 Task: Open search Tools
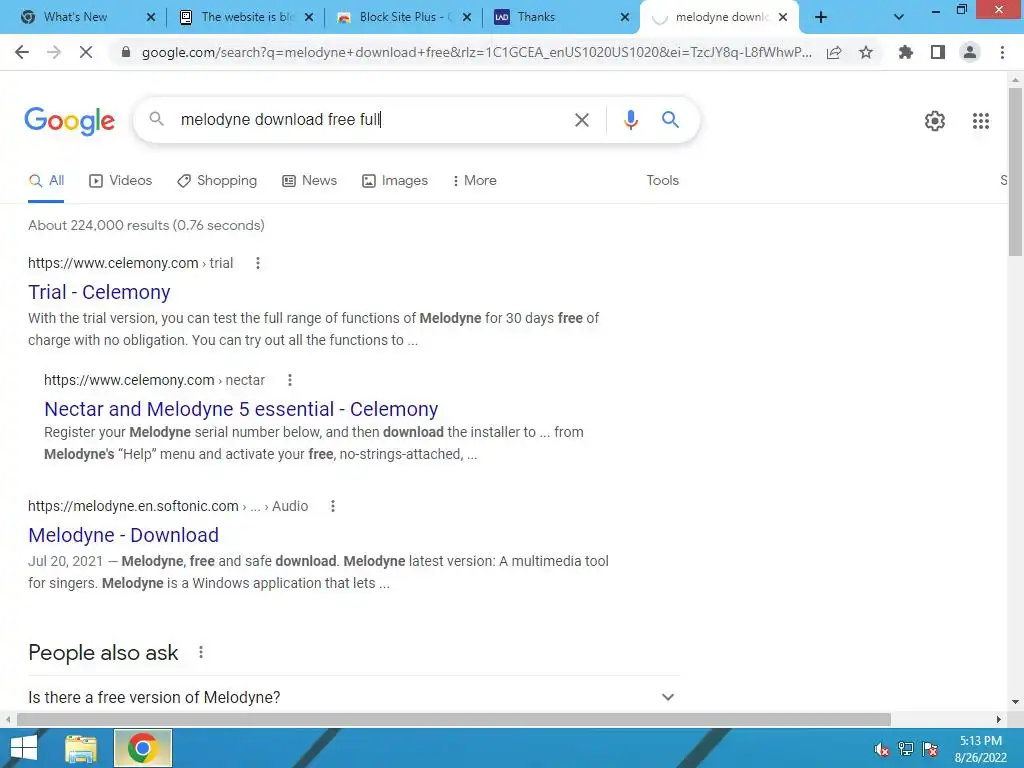click(662, 181)
